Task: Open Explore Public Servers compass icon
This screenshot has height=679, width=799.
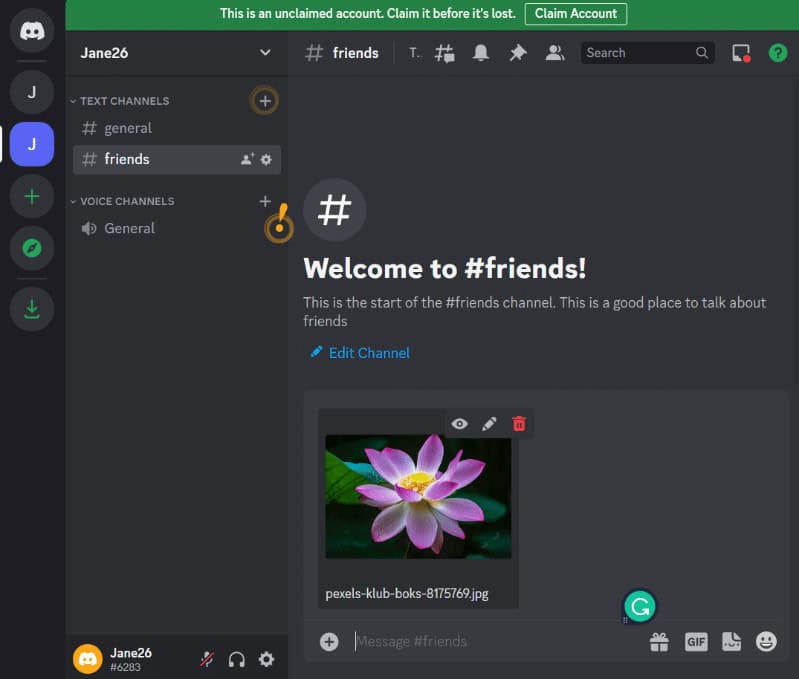Action: 32,248
